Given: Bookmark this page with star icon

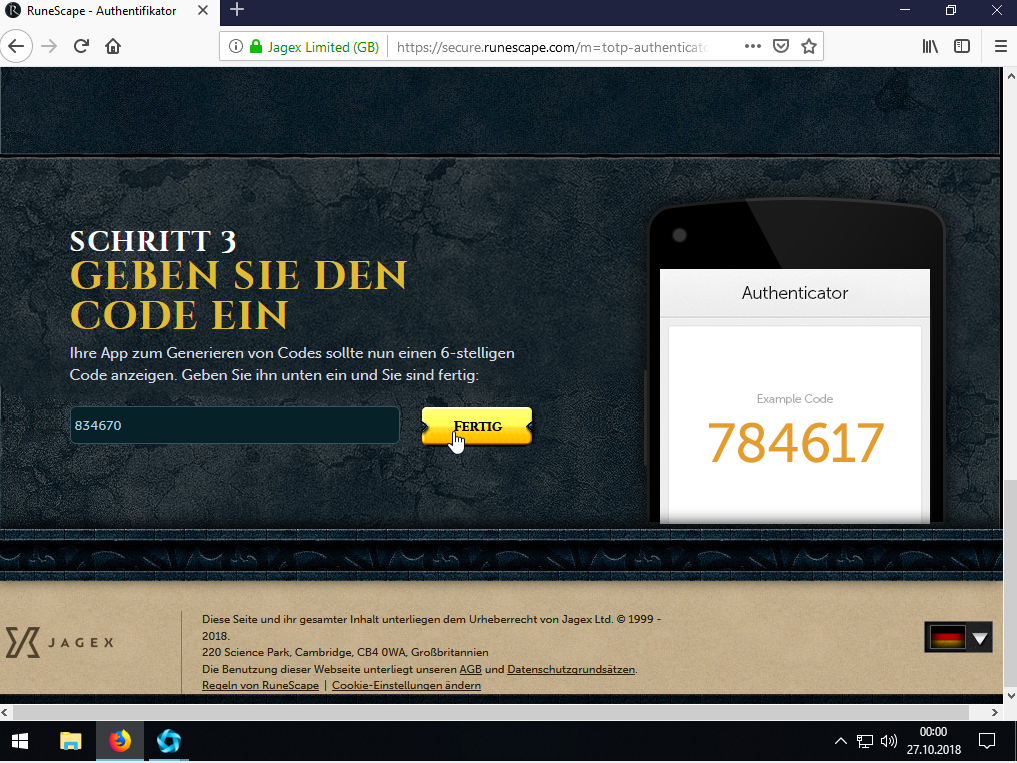Looking at the screenshot, I should point(809,46).
